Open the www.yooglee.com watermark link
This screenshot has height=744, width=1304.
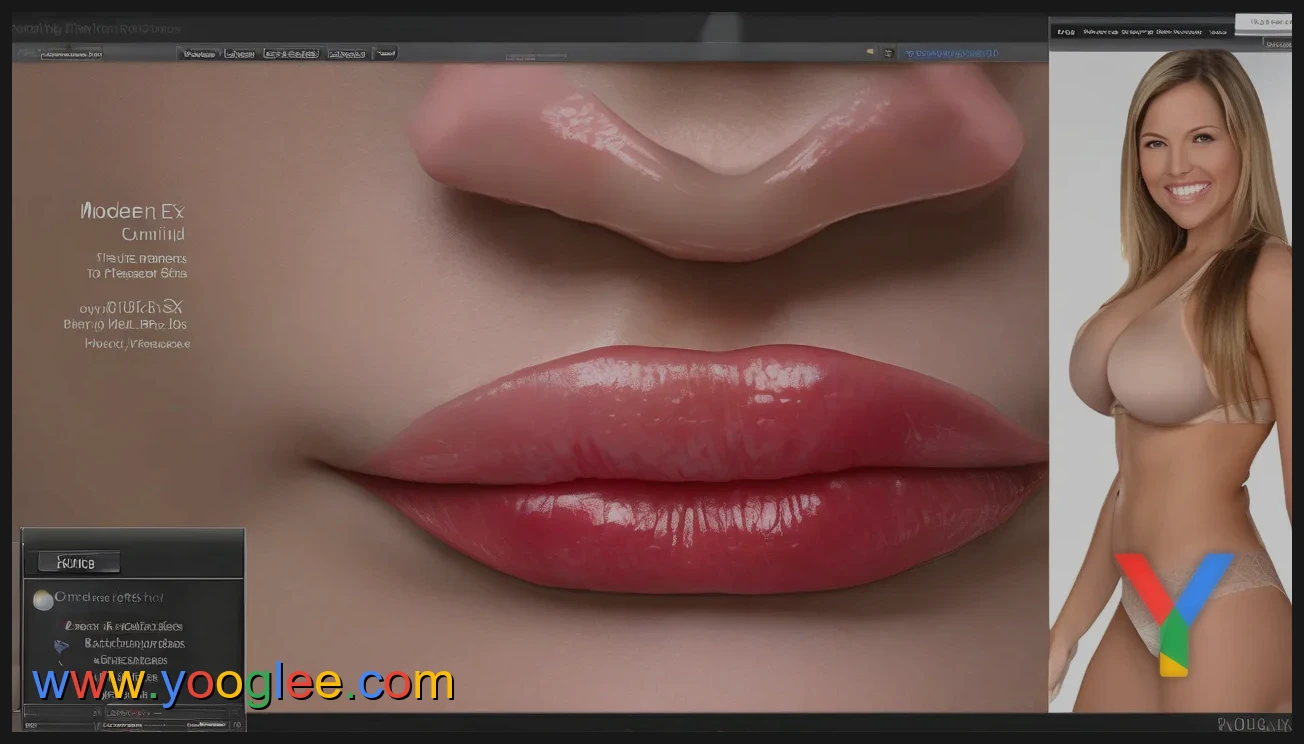243,684
